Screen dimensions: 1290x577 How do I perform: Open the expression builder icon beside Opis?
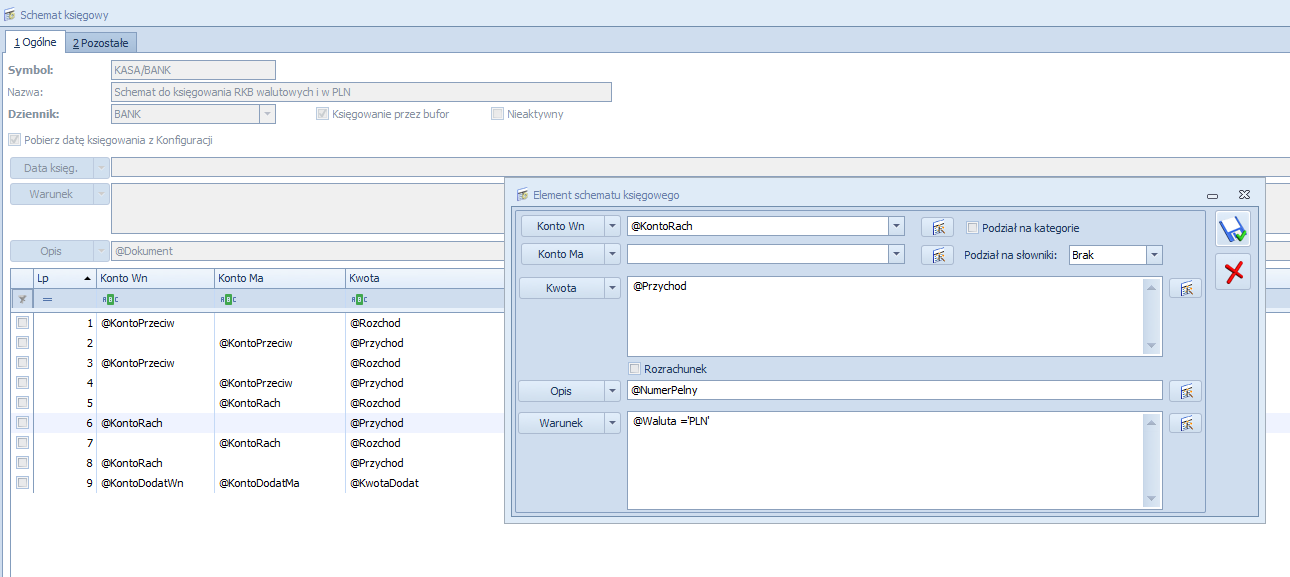[1185, 391]
